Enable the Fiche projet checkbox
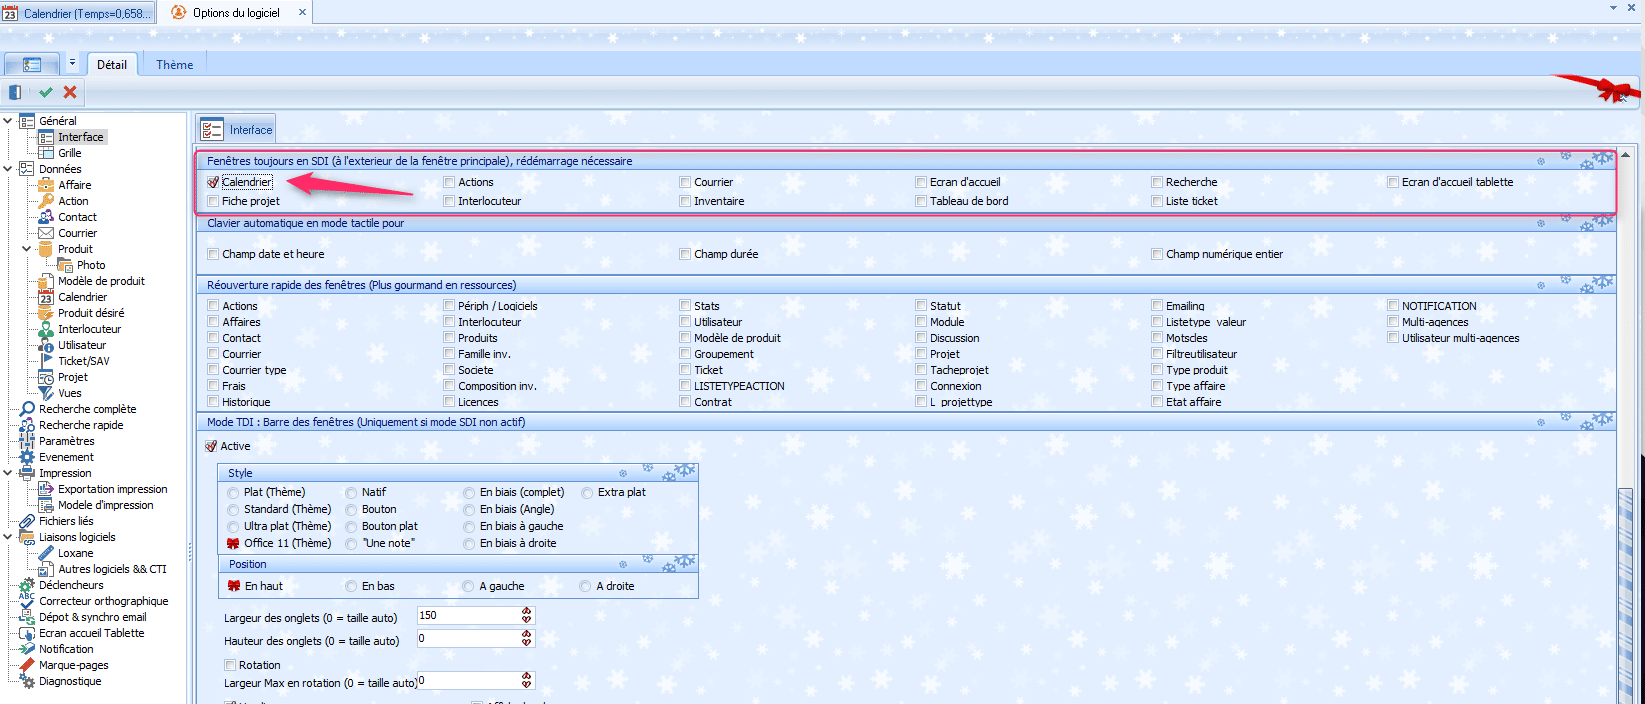Screen dimensions: 1645x704 pyautogui.click(x=213, y=201)
